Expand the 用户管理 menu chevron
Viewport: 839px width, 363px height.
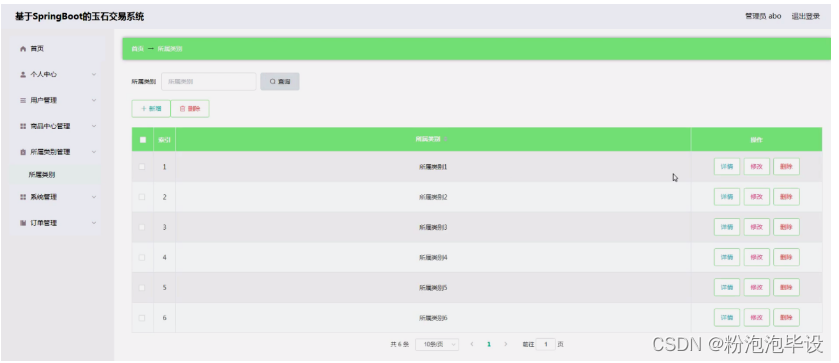94,100
